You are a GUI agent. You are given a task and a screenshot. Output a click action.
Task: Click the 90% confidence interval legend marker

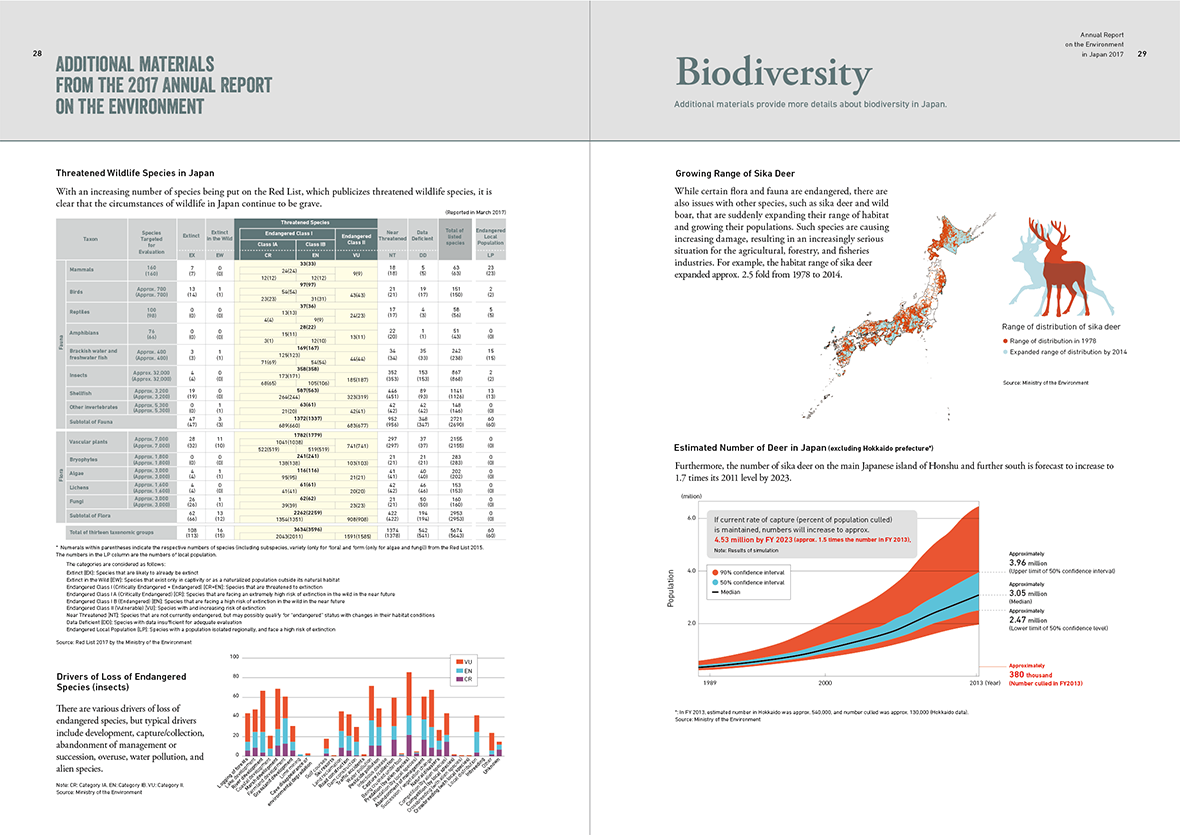coord(716,570)
